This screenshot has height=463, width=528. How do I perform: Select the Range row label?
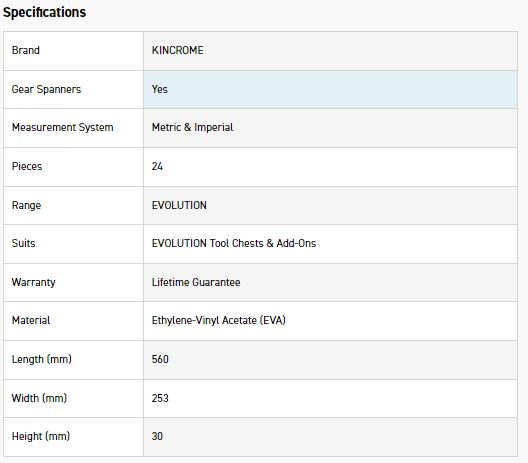(26, 205)
